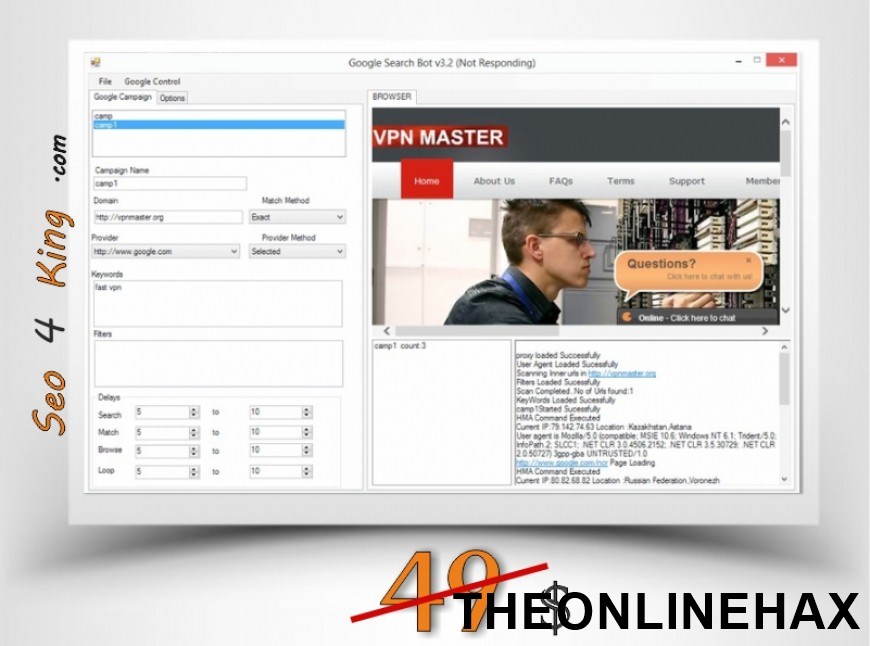Close the Google Search Bot window
This screenshot has height=646, width=870.
[781, 60]
